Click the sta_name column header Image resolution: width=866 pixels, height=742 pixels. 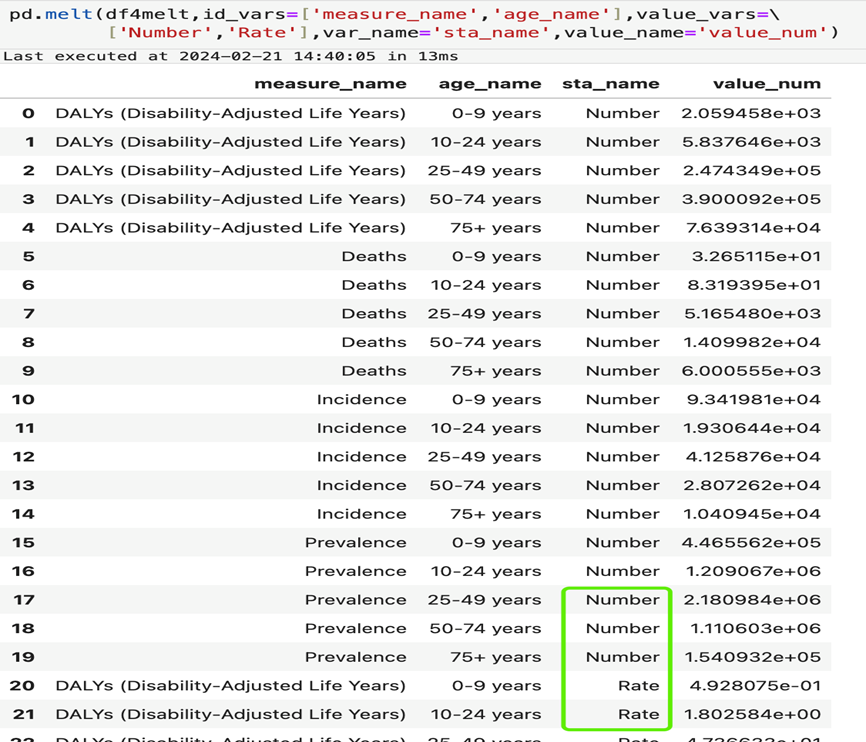tap(611, 84)
